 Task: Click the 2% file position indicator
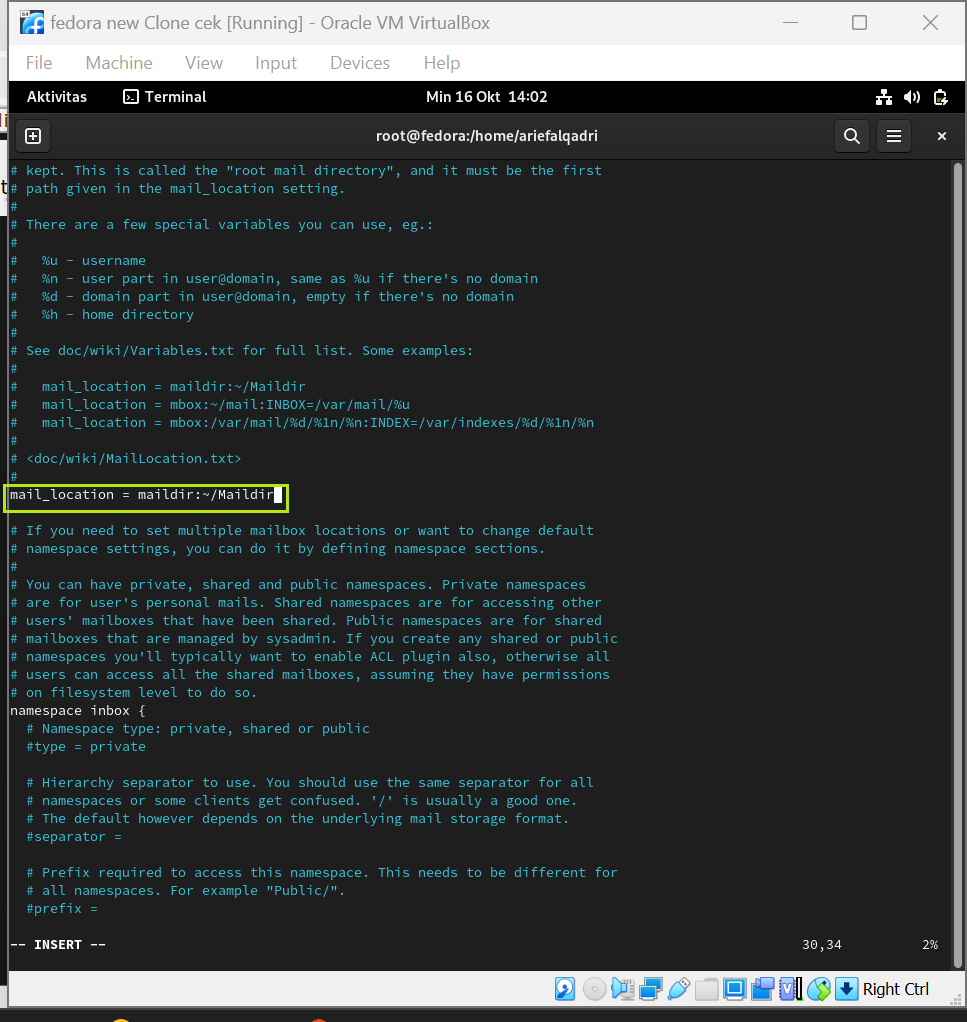coord(930,944)
